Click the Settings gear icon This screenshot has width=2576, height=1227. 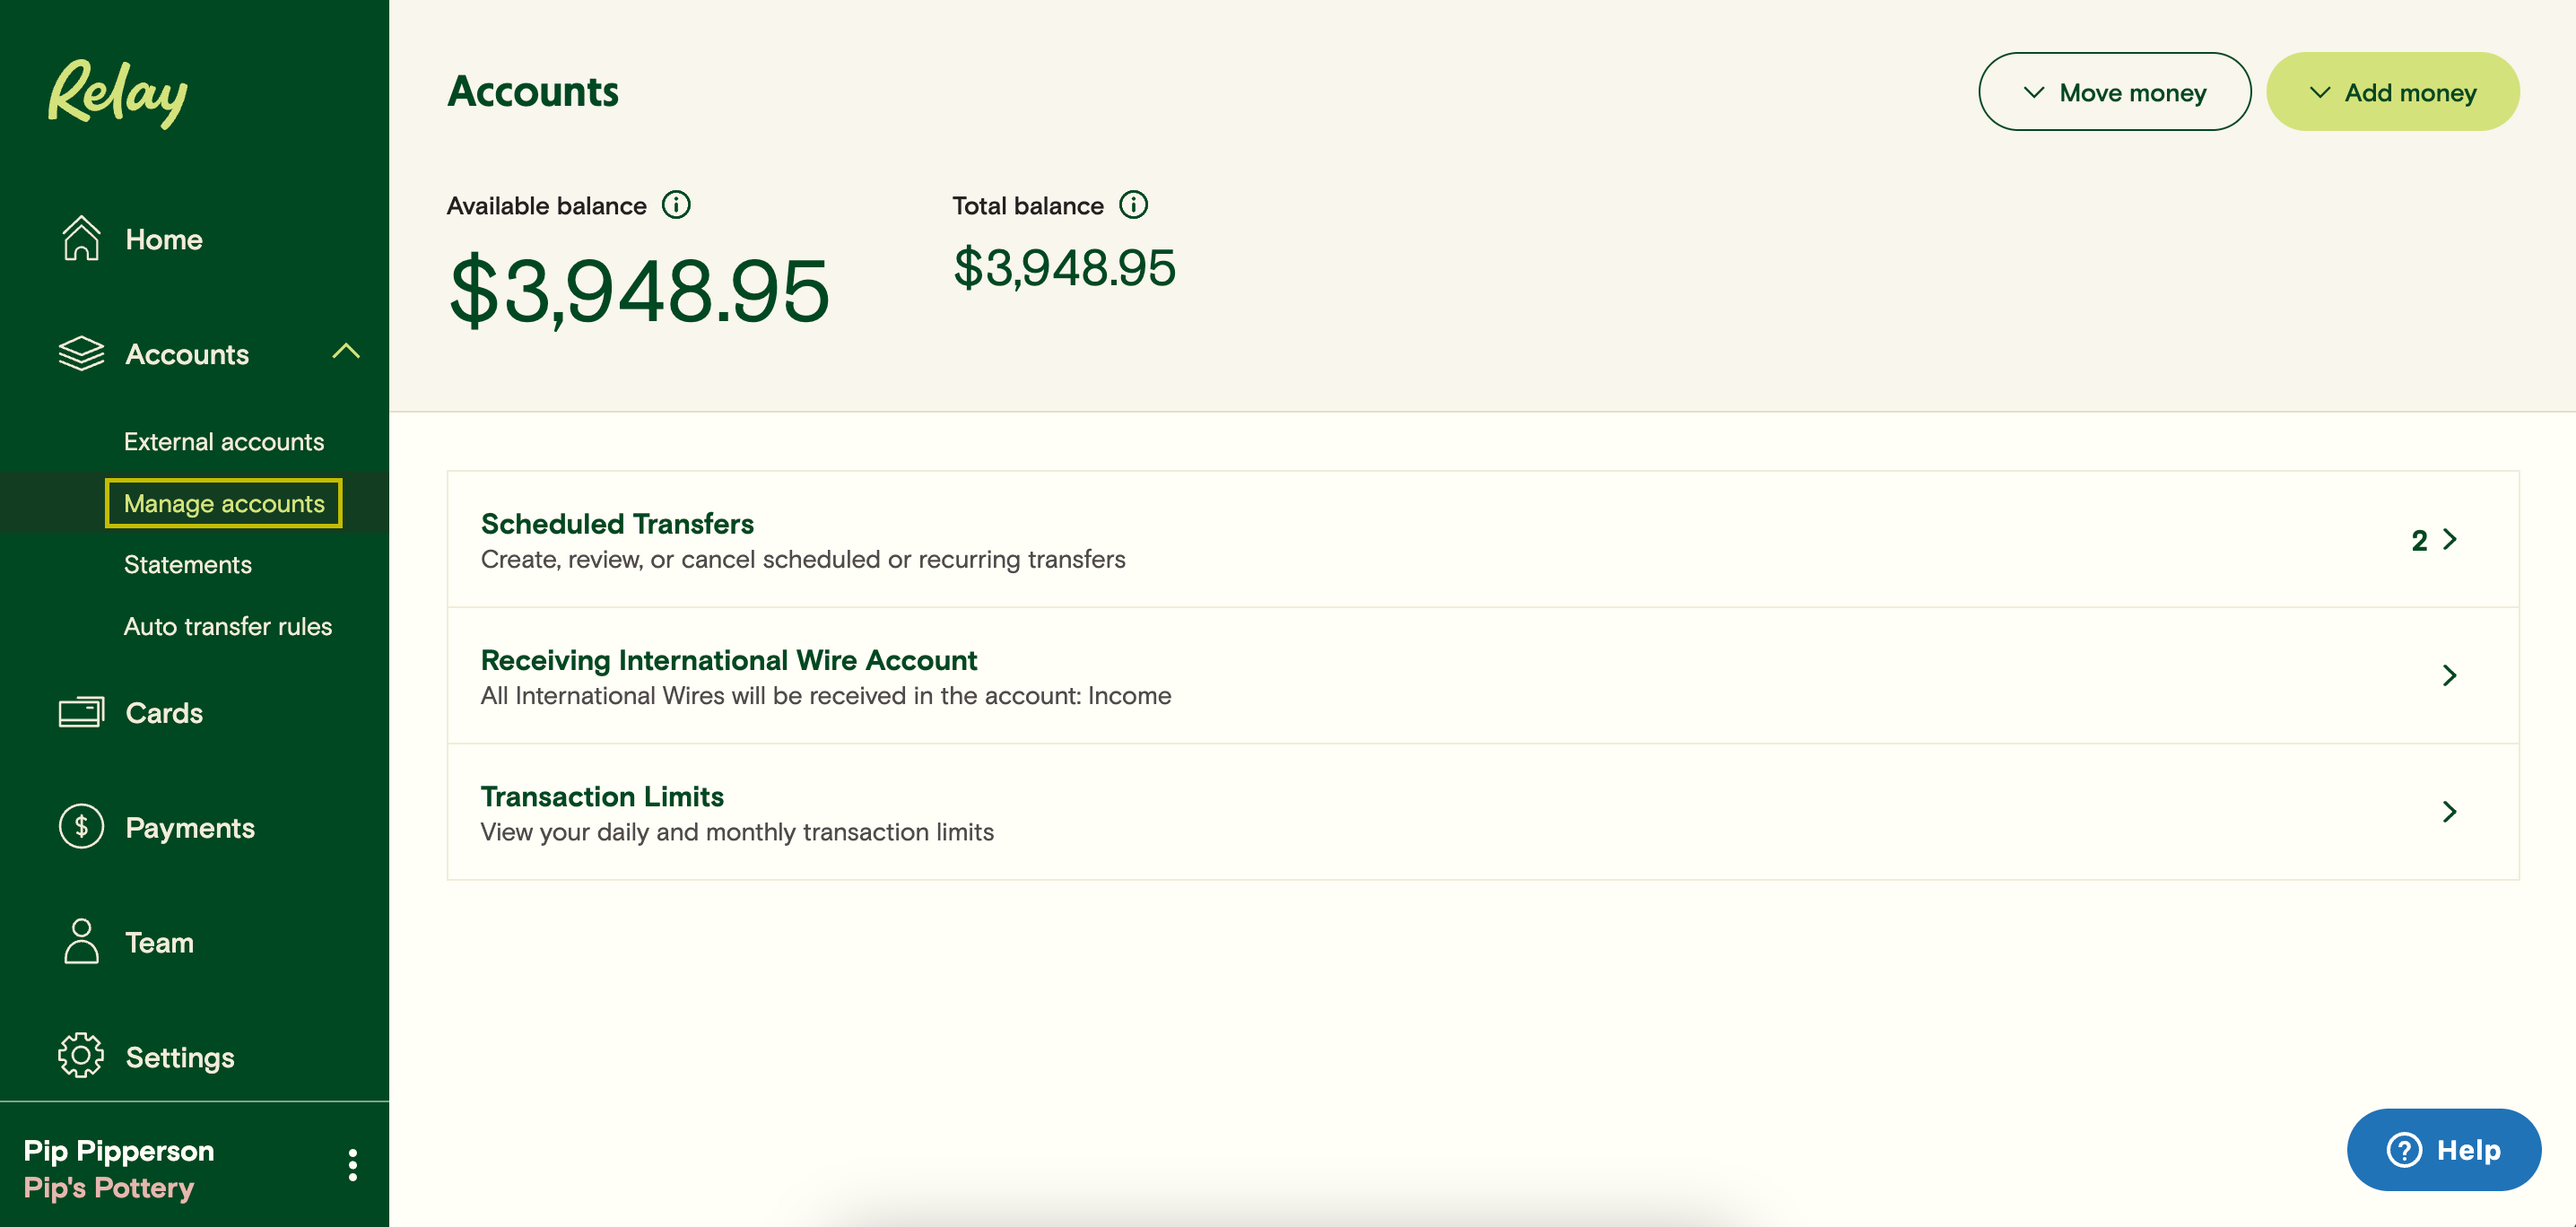click(81, 1056)
